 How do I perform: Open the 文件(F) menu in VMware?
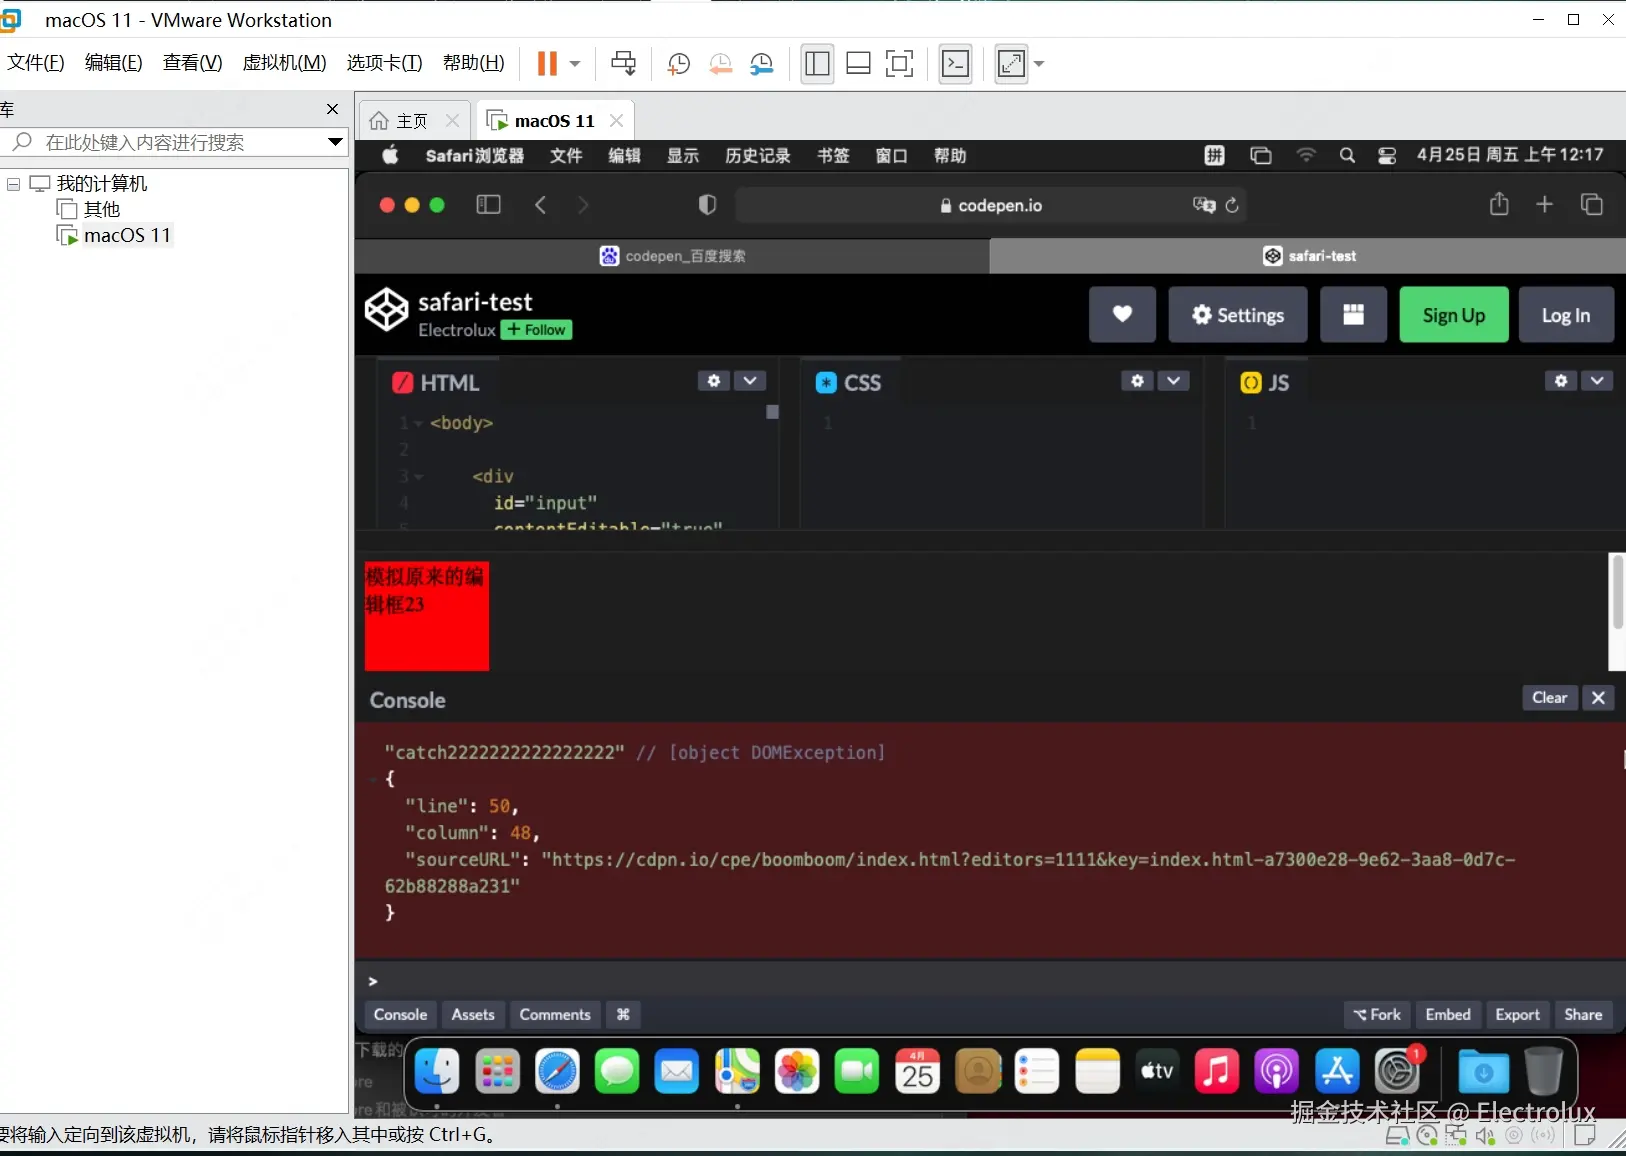[36, 63]
